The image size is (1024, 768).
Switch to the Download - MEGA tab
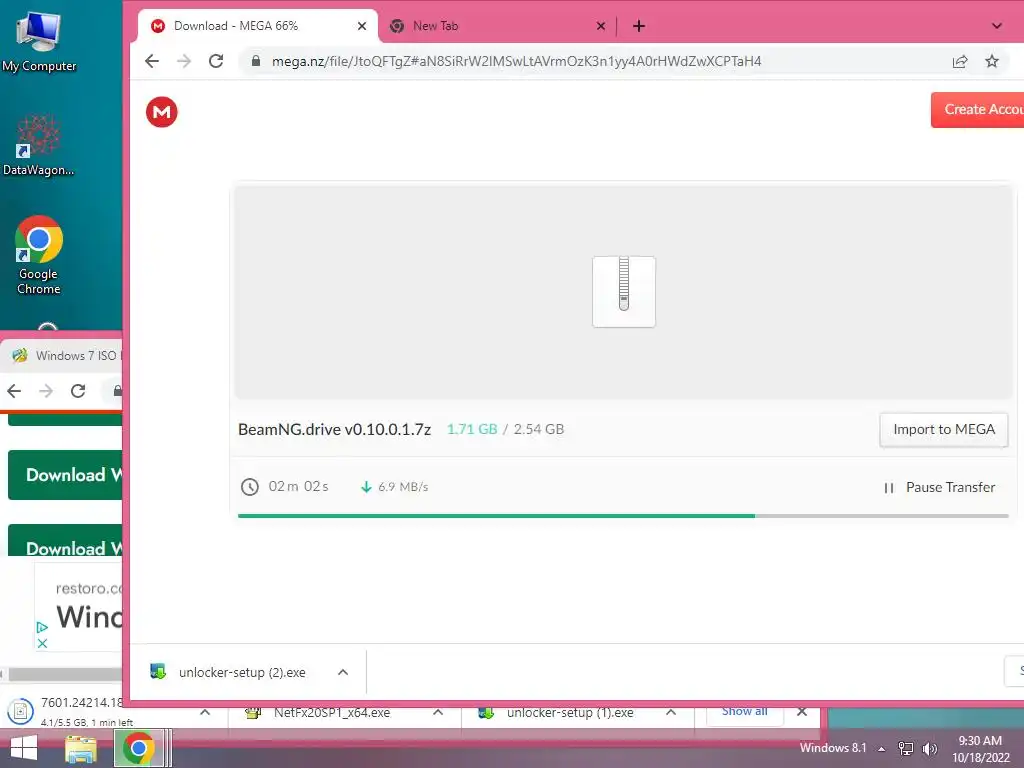pyautogui.click(x=258, y=26)
